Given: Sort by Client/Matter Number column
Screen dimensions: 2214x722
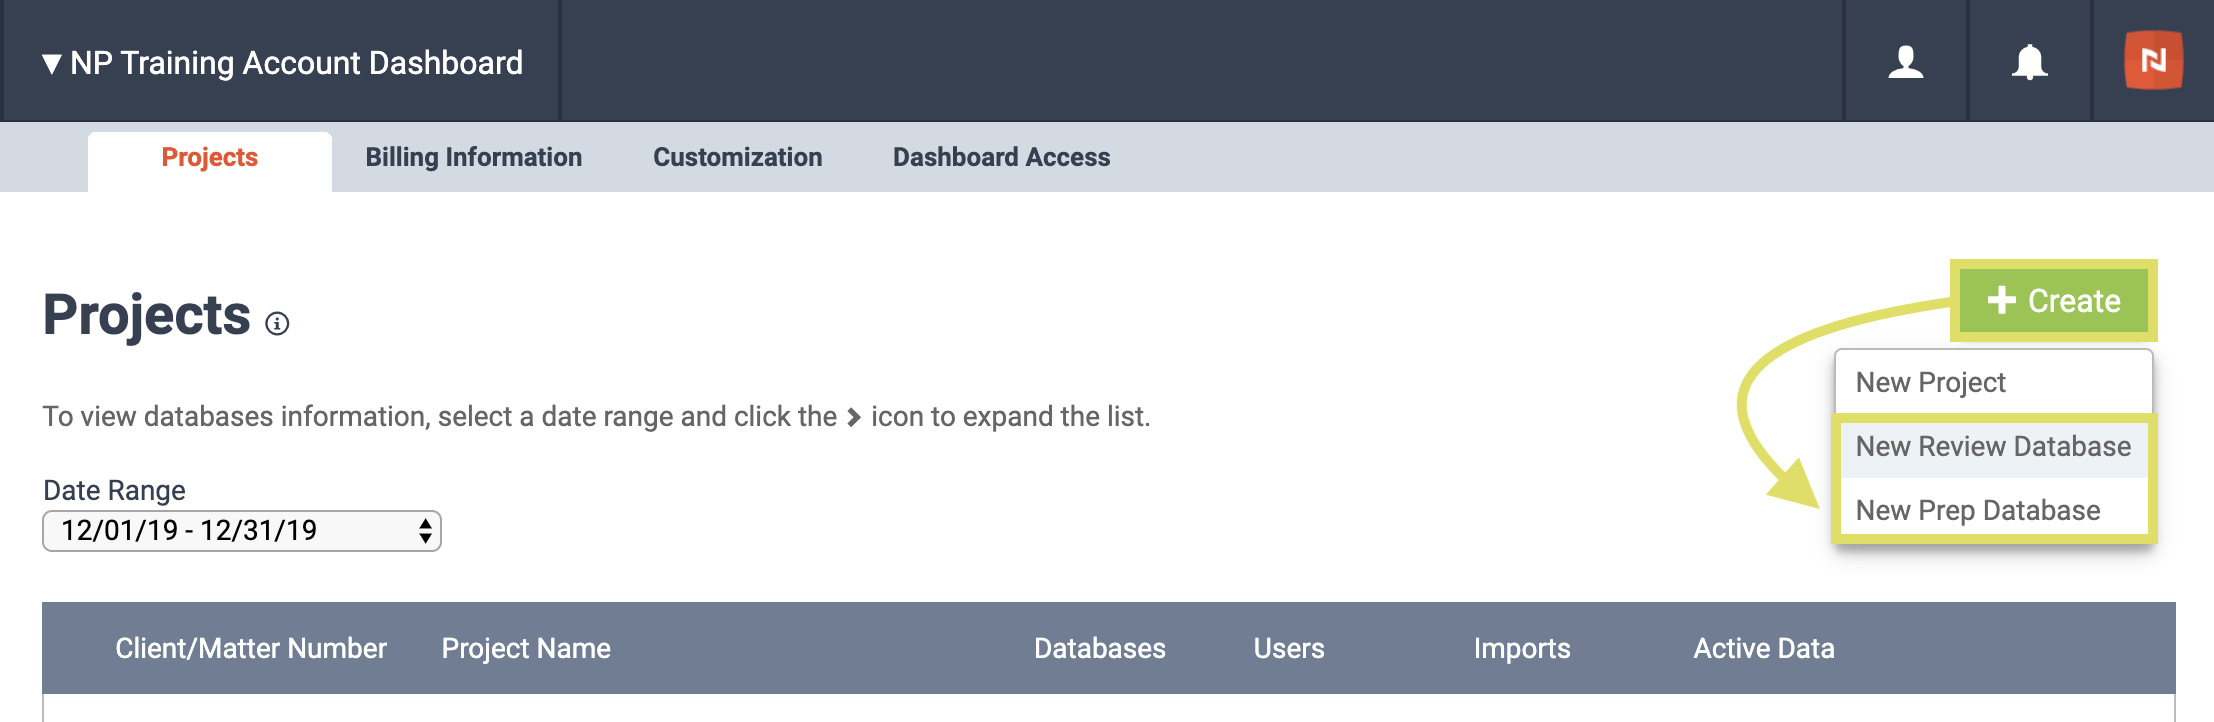Looking at the screenshot, I should click(x=251, y=648).
